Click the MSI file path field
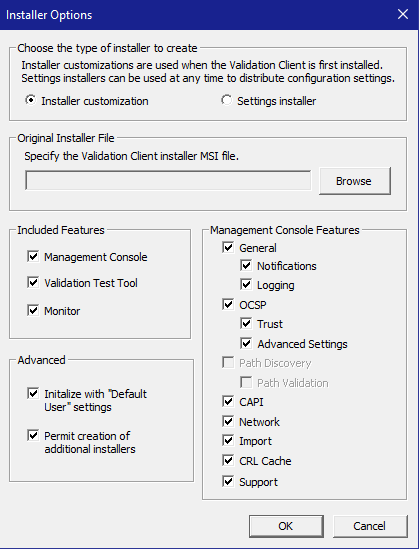The height and width of the screenshot is (549, 419). pos(168,181)
